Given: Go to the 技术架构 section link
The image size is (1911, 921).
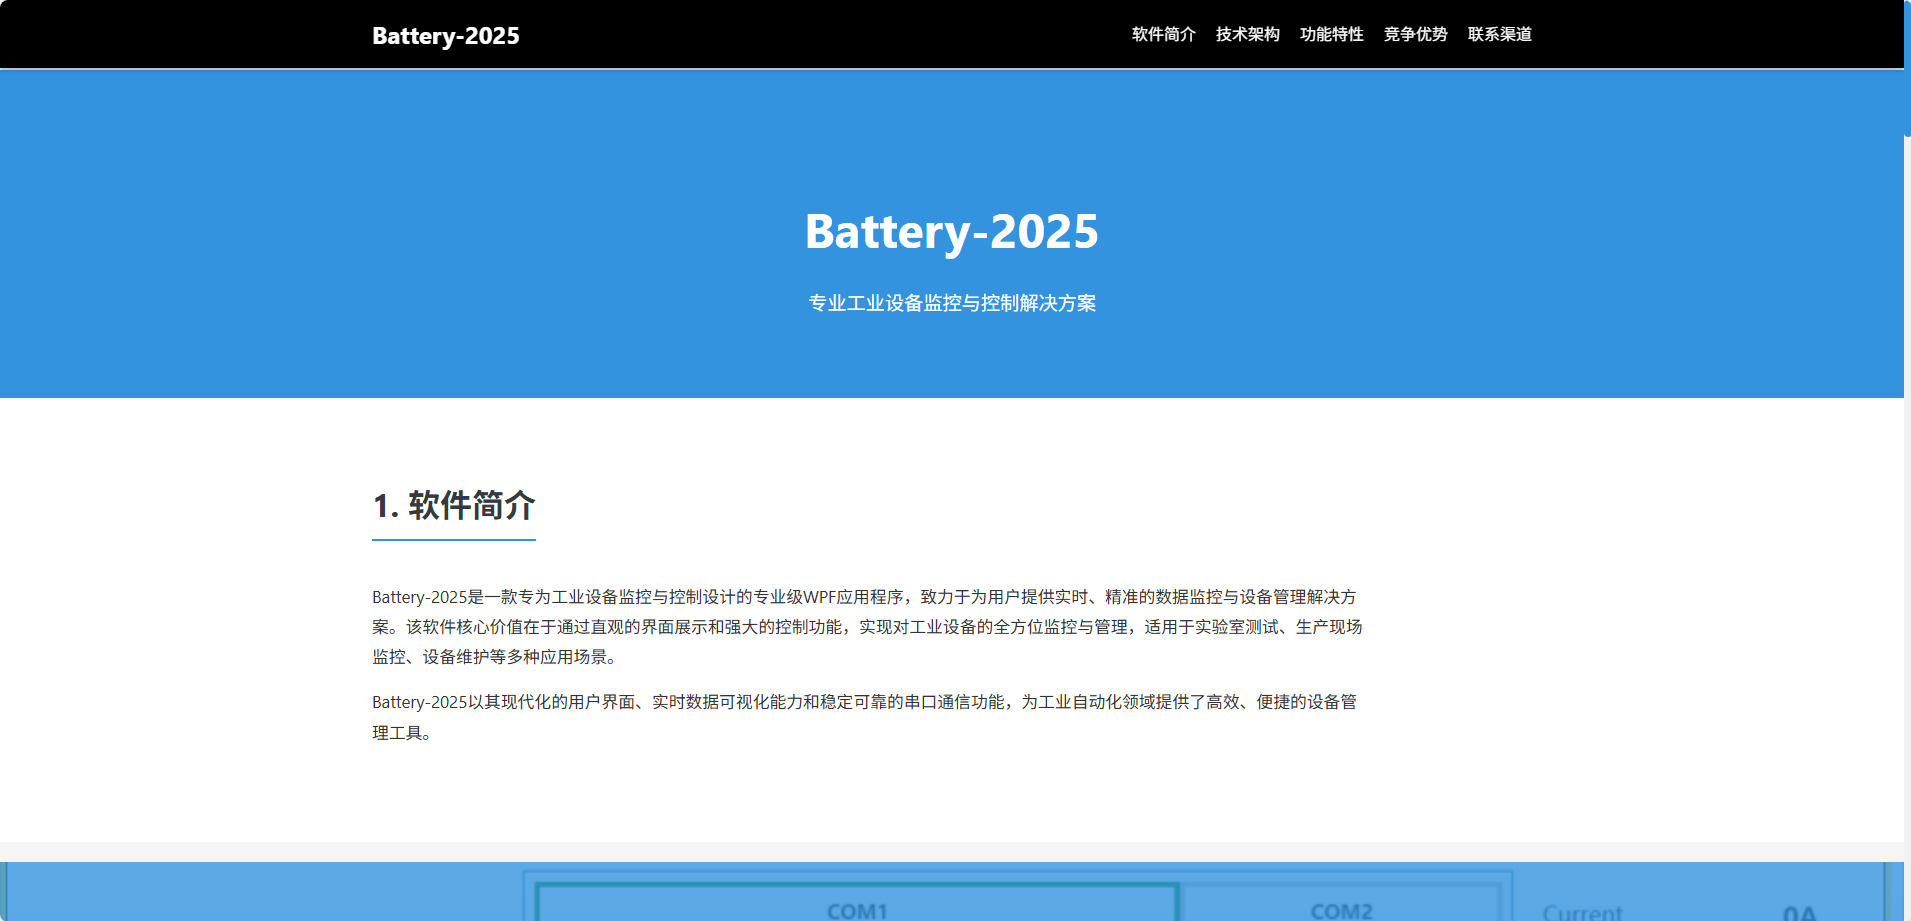Looking at the screenshot, I should [x=1247, y=34].
